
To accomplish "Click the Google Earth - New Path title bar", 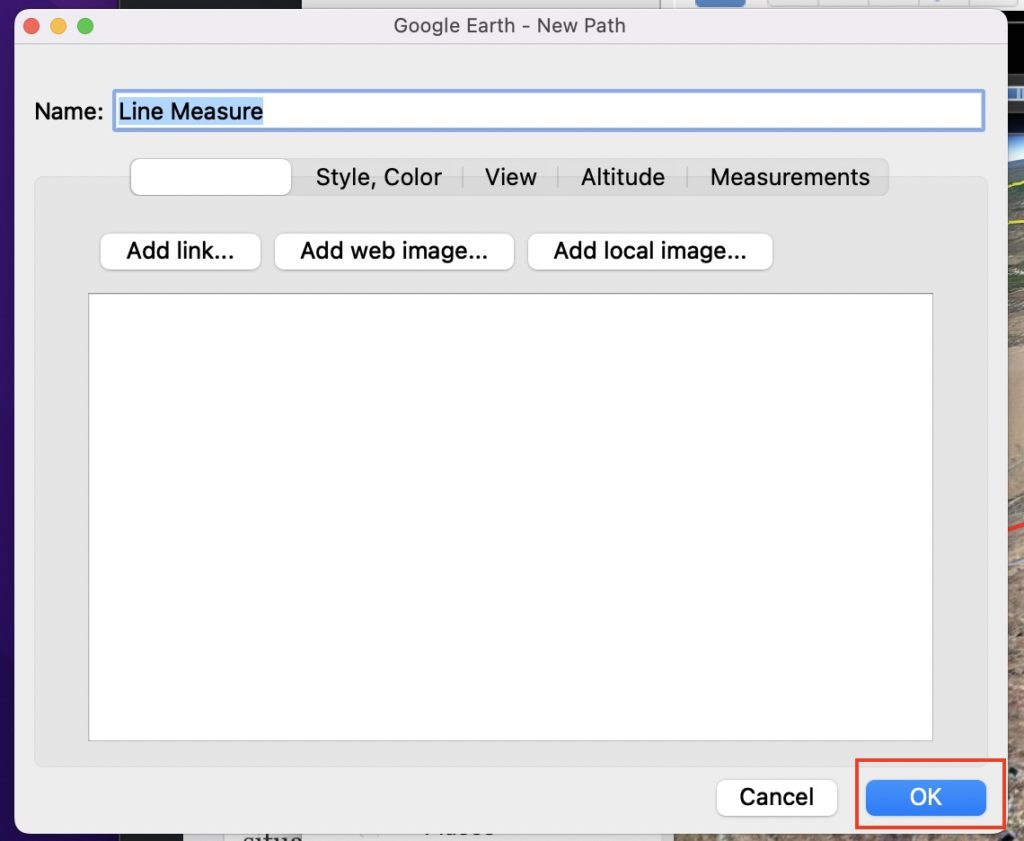I will 510,26.
